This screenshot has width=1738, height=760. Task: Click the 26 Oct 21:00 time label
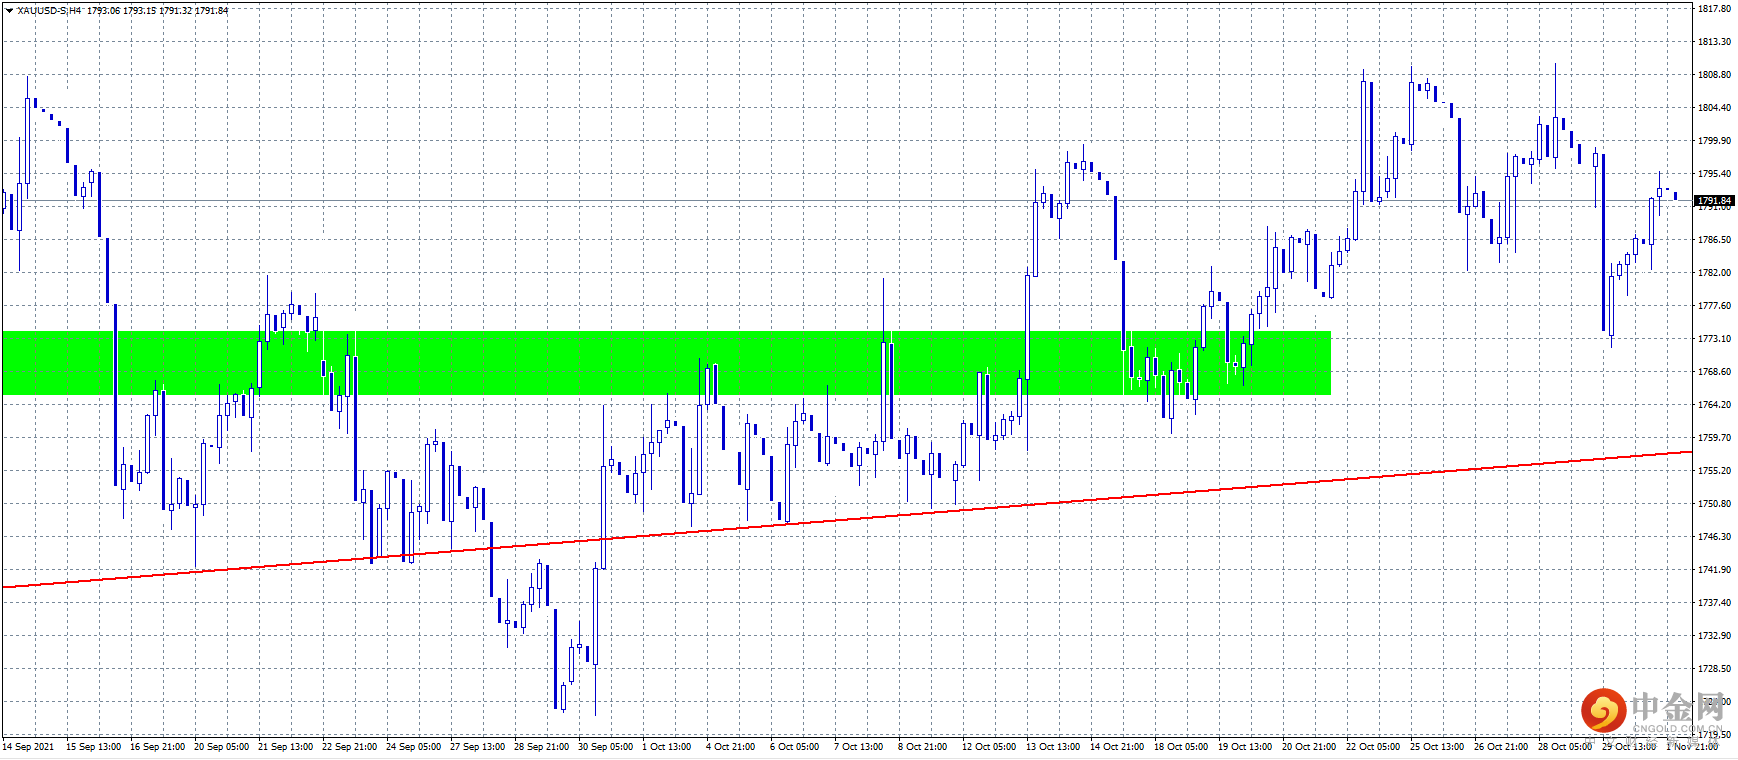(1501, 747)
